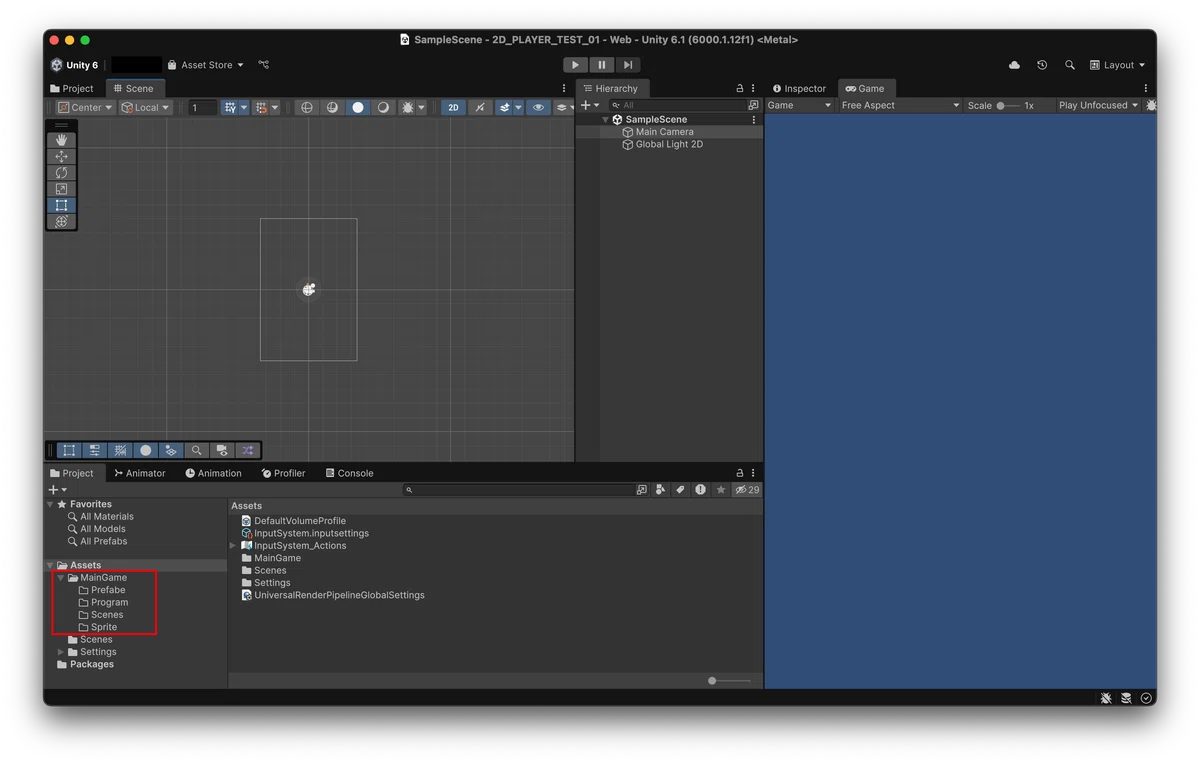
Task: Select the Move tool in Scene toolbar
Action: tap(61, 157)
